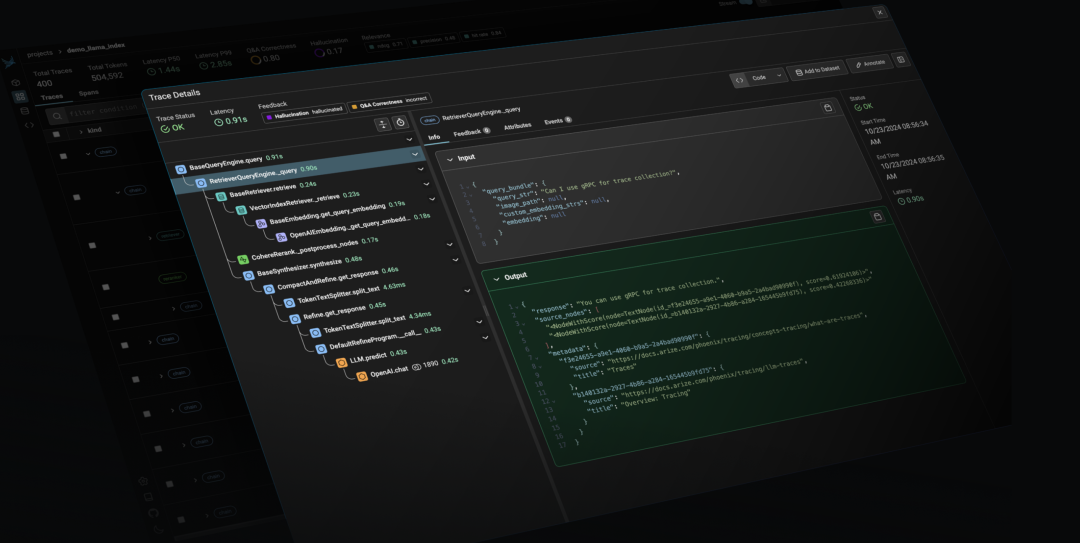Click the CompactAndRefine.get_response span icon
The width and height of the screenshot is (1080, 543).
point(269,289)
